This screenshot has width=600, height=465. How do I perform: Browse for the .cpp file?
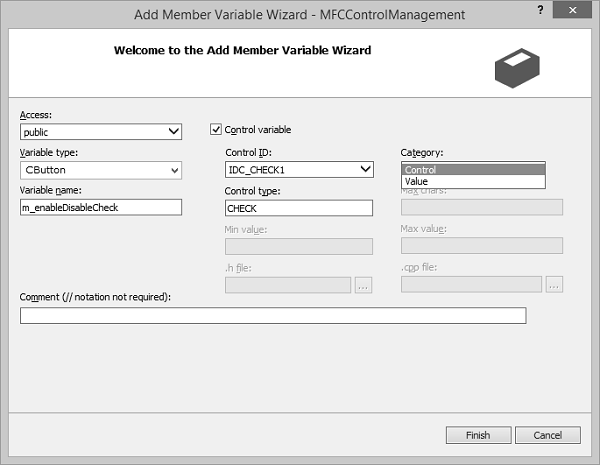(x=554, y=285)
